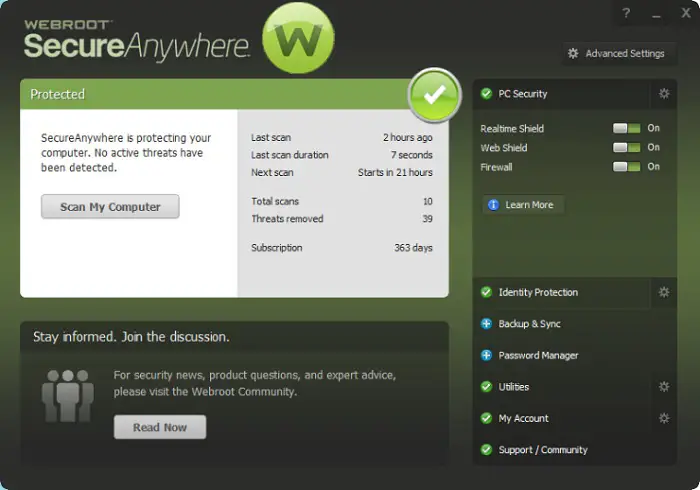Expand the Backup & Sync section
The height and width of the screenshot is (490, 700).
(x=575, y=324)
